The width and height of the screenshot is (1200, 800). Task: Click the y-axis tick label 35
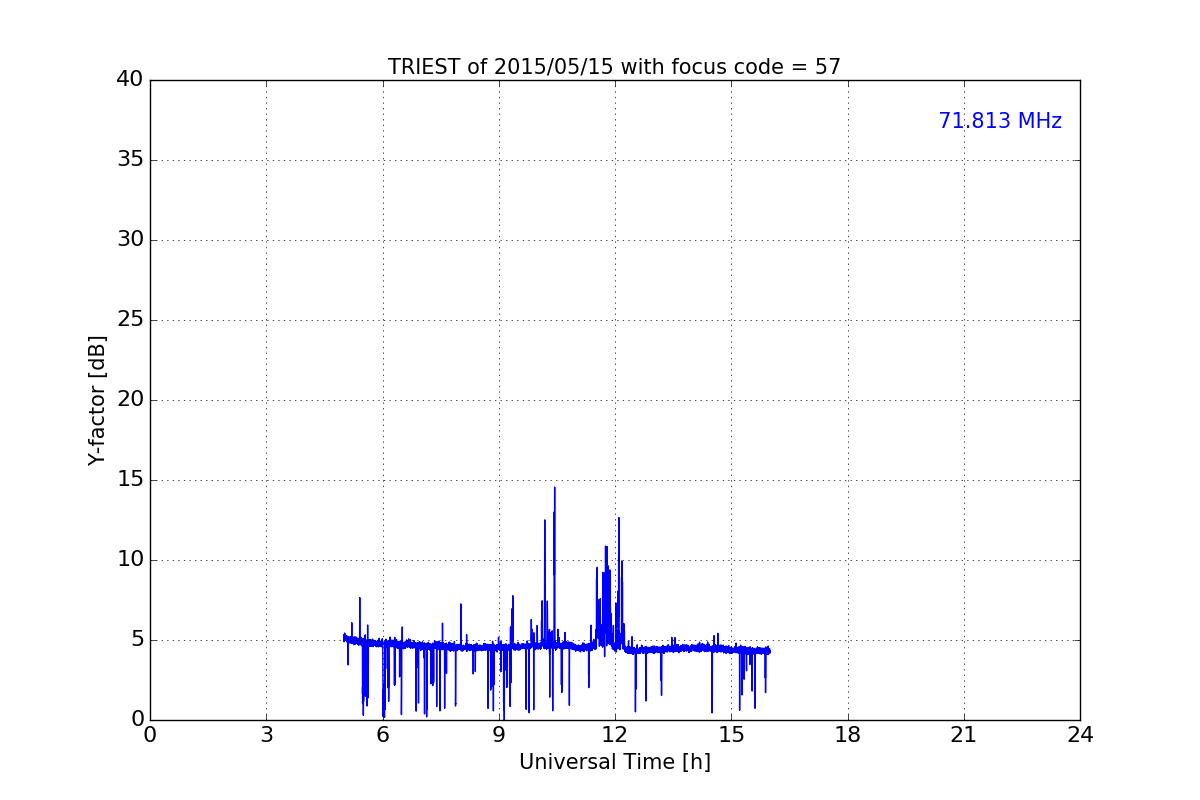[130, 160]
